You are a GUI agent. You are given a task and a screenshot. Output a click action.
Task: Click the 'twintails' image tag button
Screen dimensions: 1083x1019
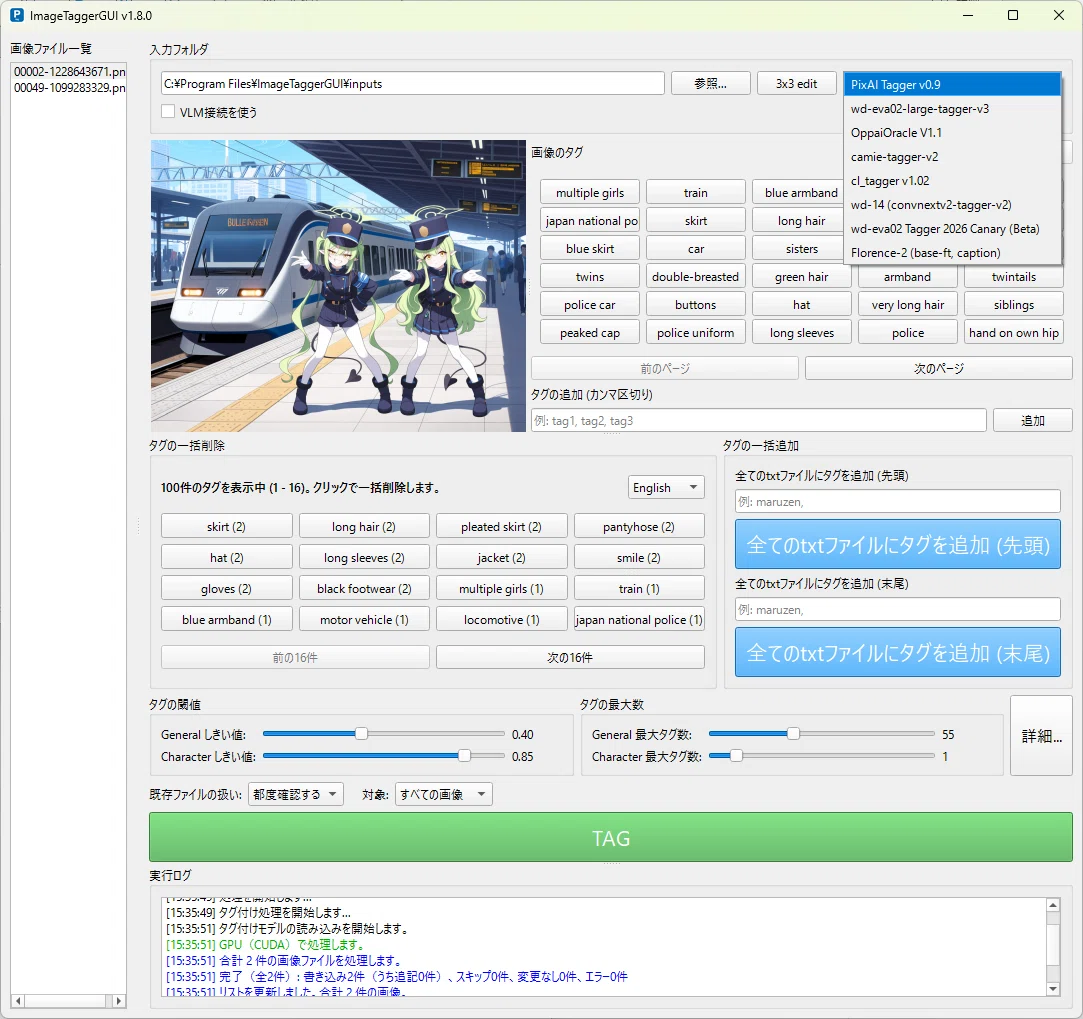(1014, 276)
